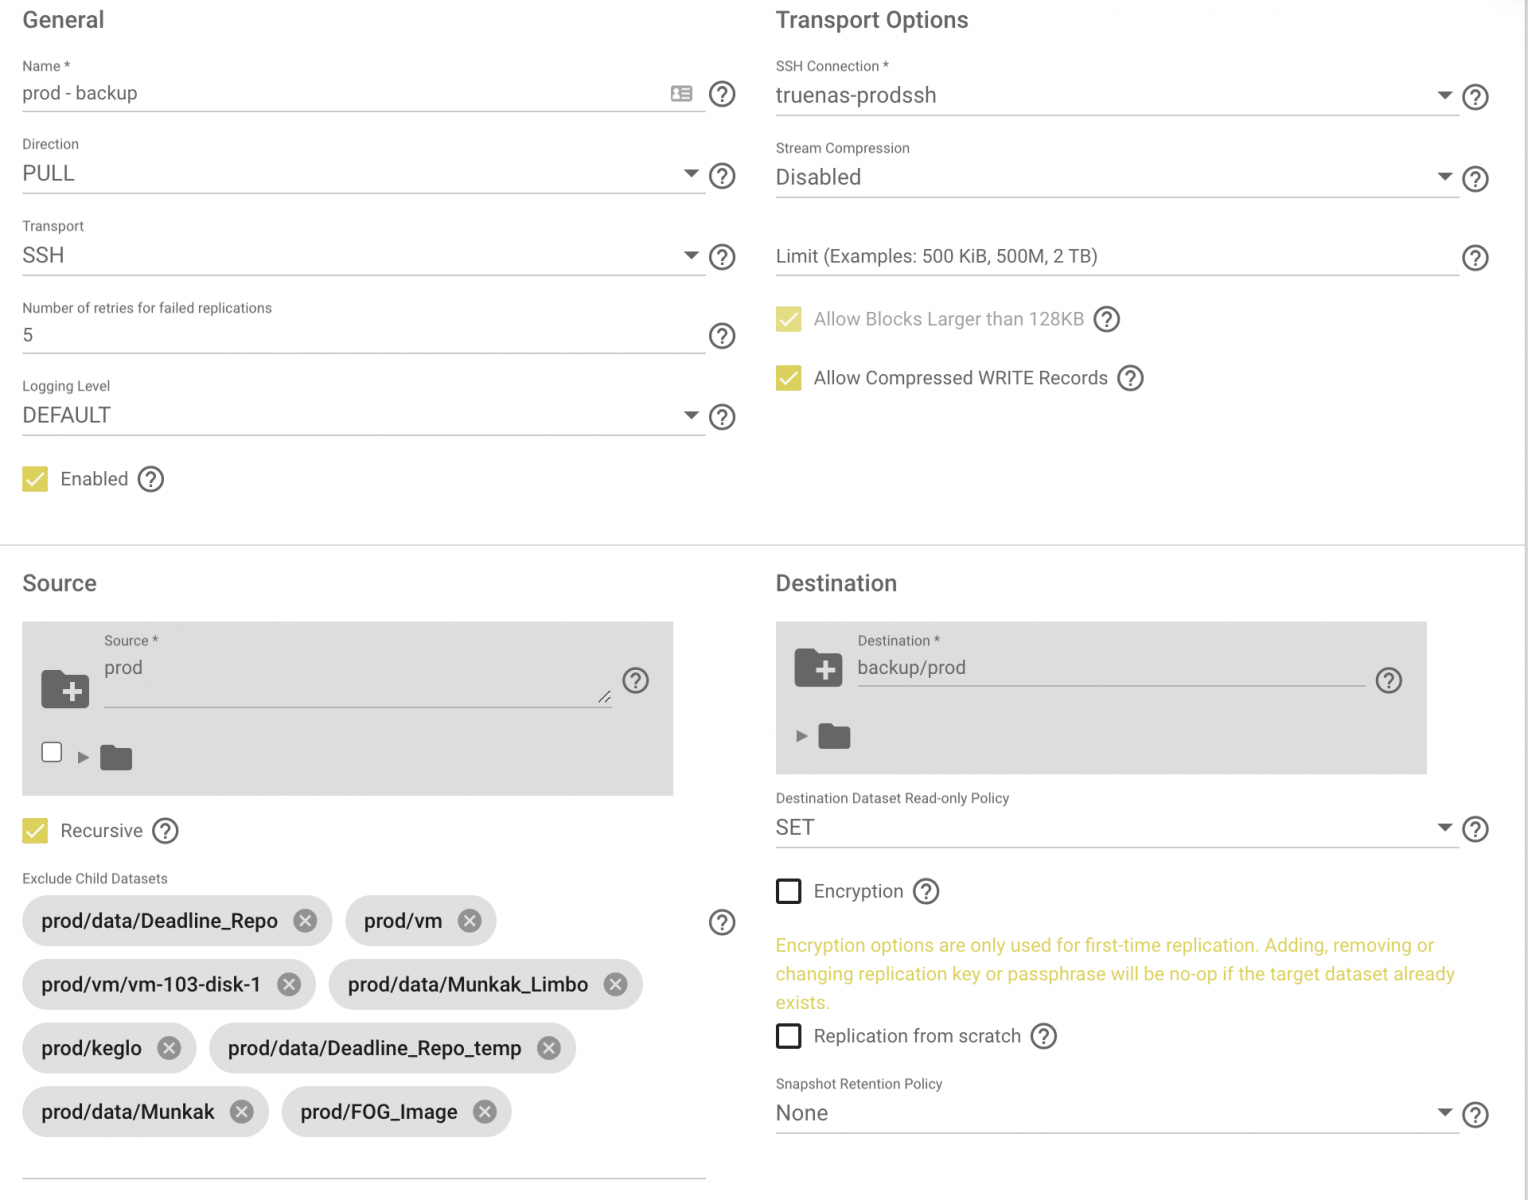Screen dimensions: 1528x1200
Task: Open destination dataset folder-plus icon
Action: [818, 668]
